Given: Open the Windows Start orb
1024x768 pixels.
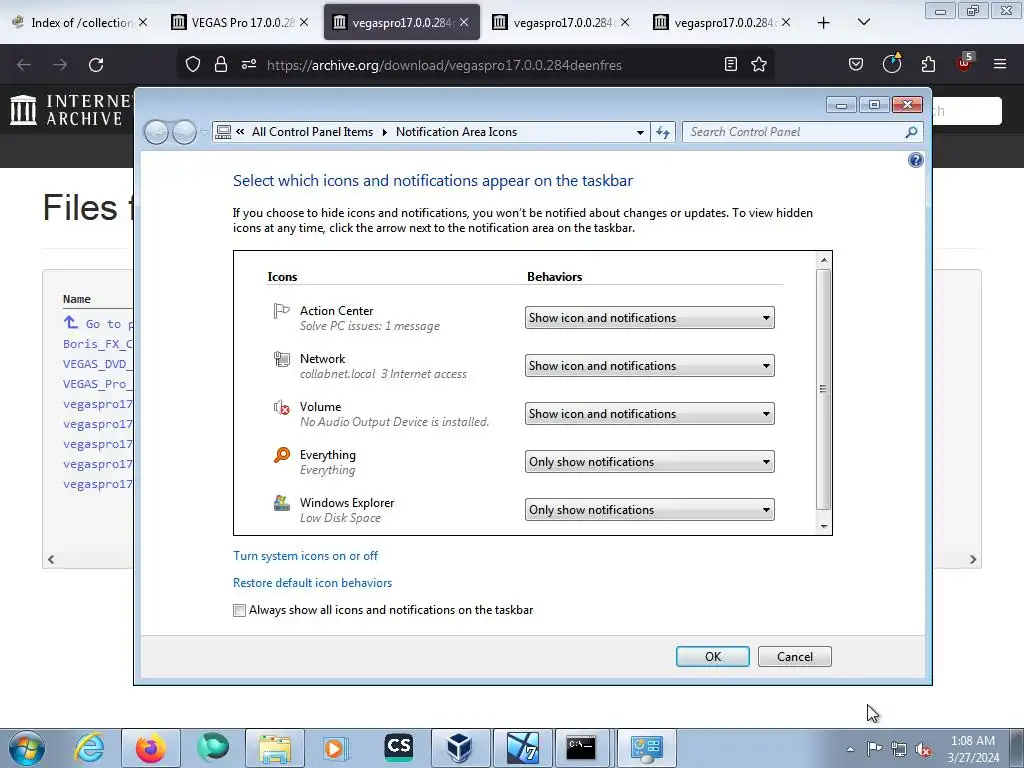Looking at the screenshot, I should coord(27,748).
